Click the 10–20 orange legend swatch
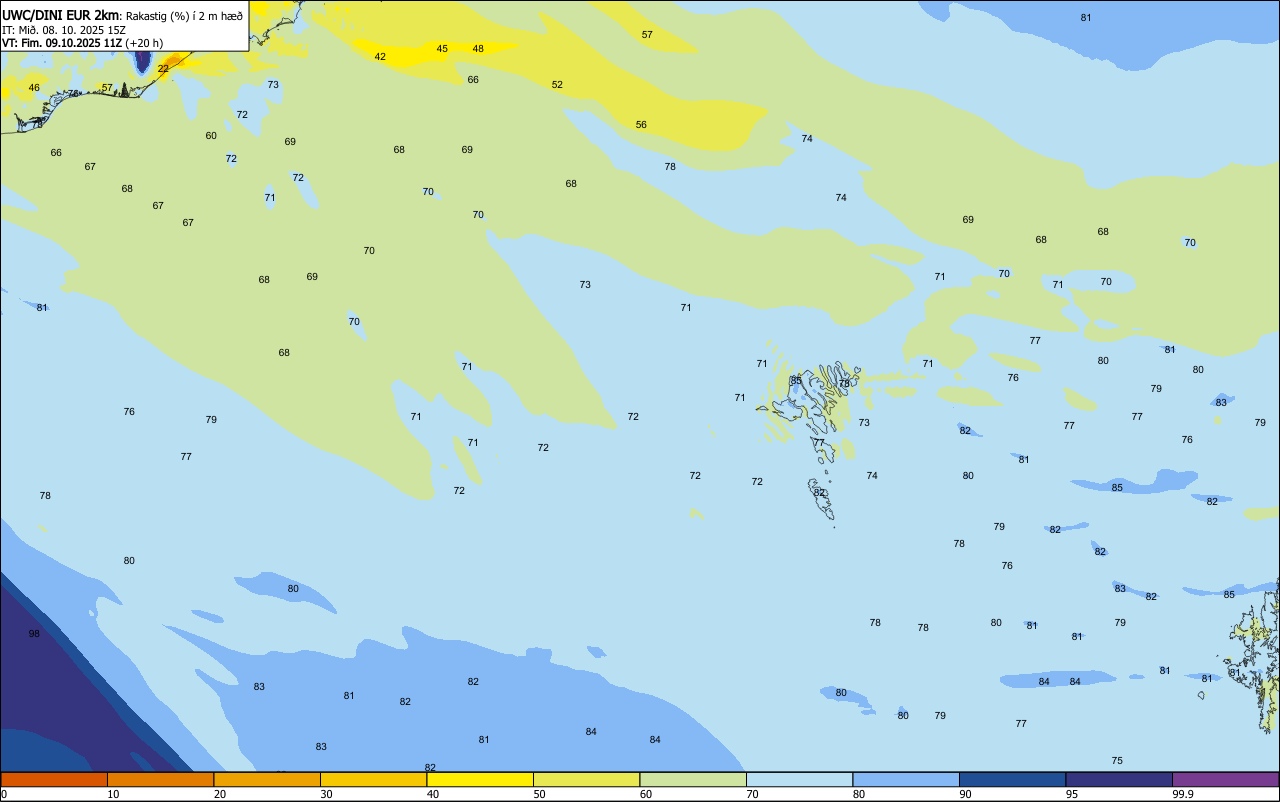1280x802 pixels. 160,780
